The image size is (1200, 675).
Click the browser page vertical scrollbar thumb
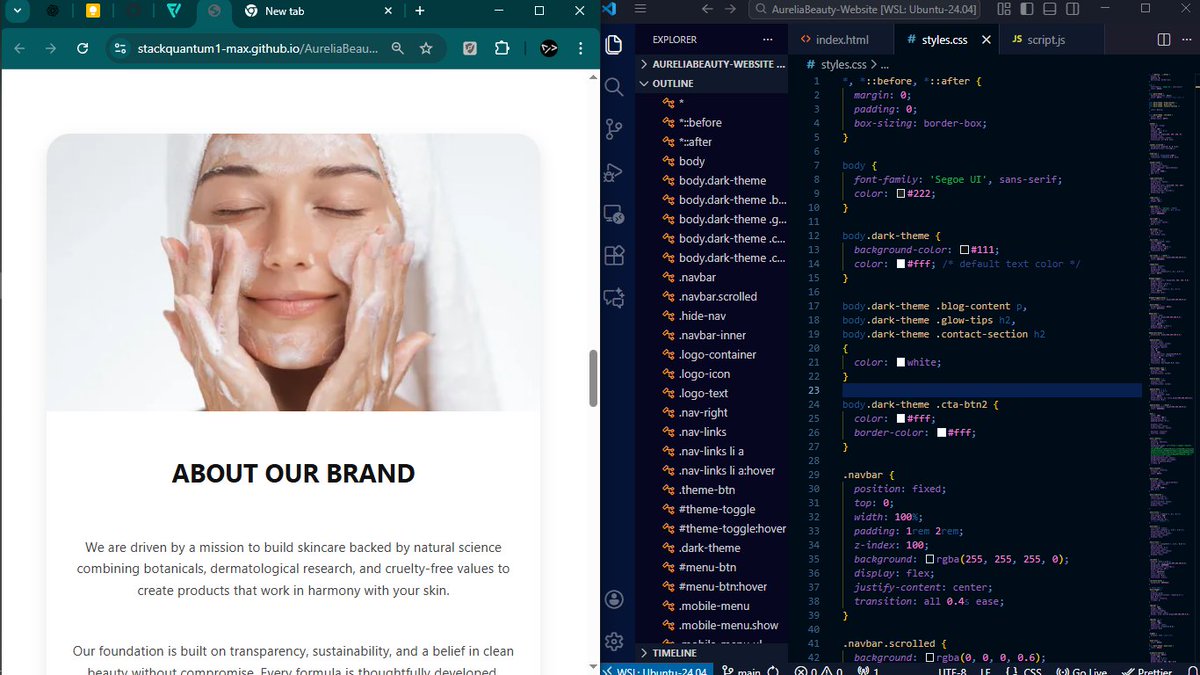[x=593, y=378]
